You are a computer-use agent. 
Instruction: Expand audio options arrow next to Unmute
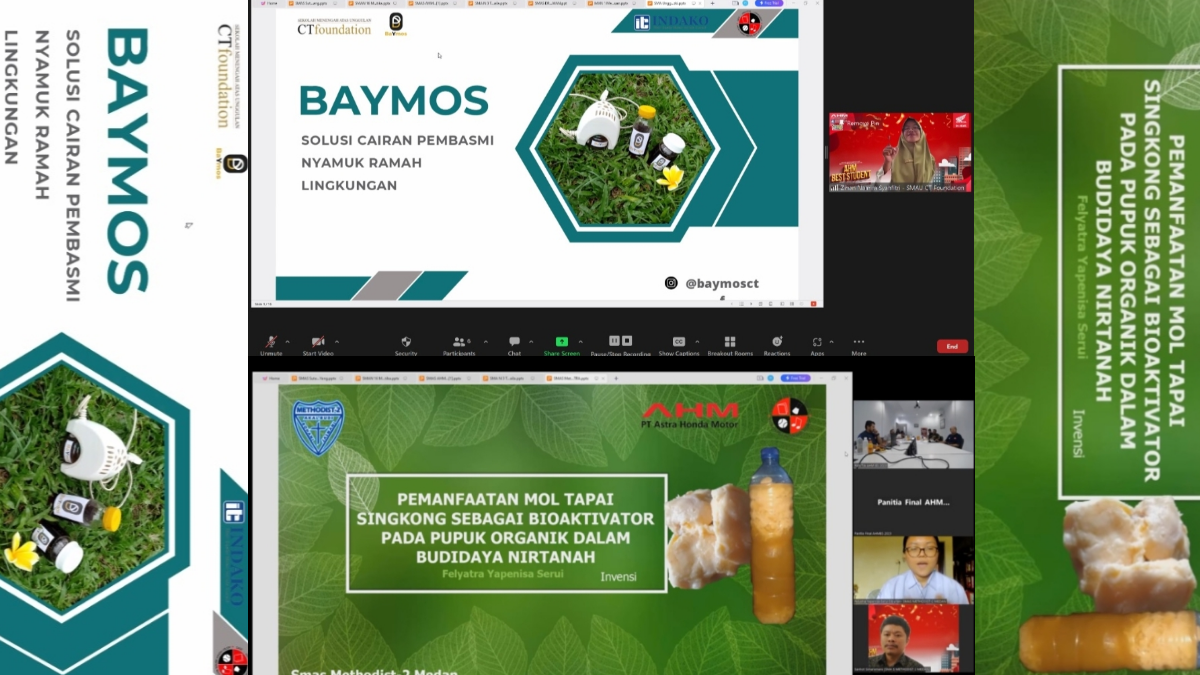288,341
